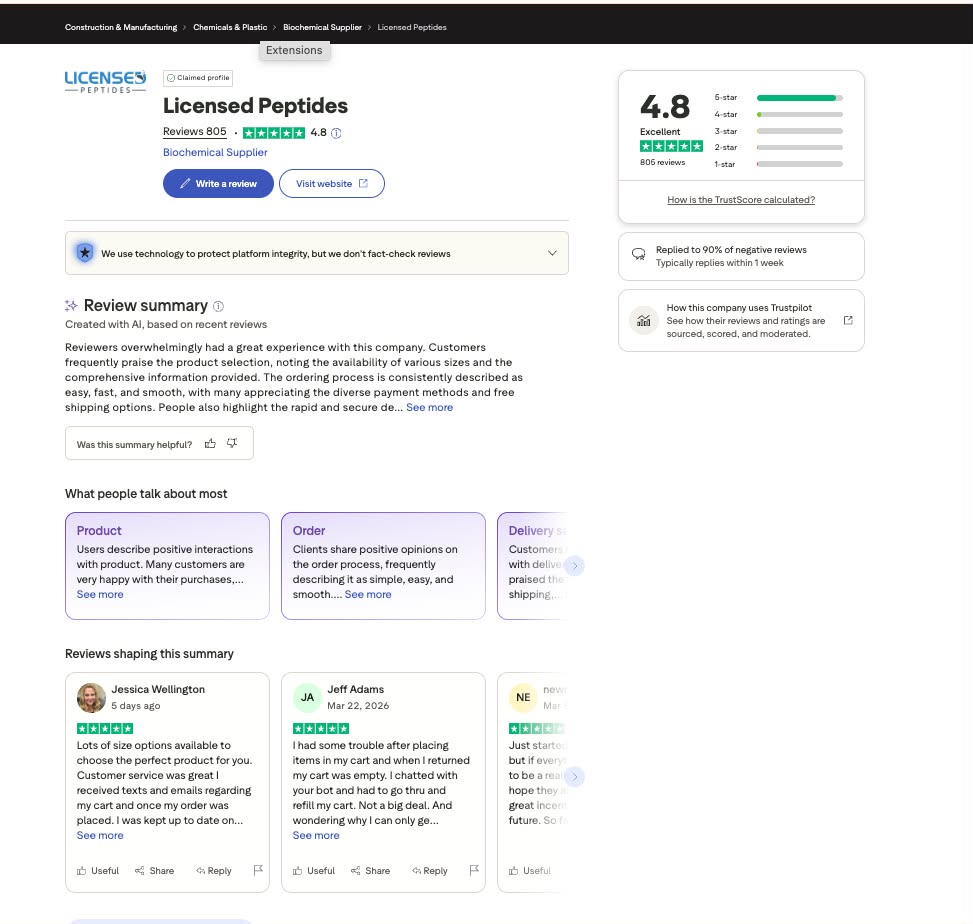
Task: Open How is the TrustScore calculated link
Action: [741, 200]
